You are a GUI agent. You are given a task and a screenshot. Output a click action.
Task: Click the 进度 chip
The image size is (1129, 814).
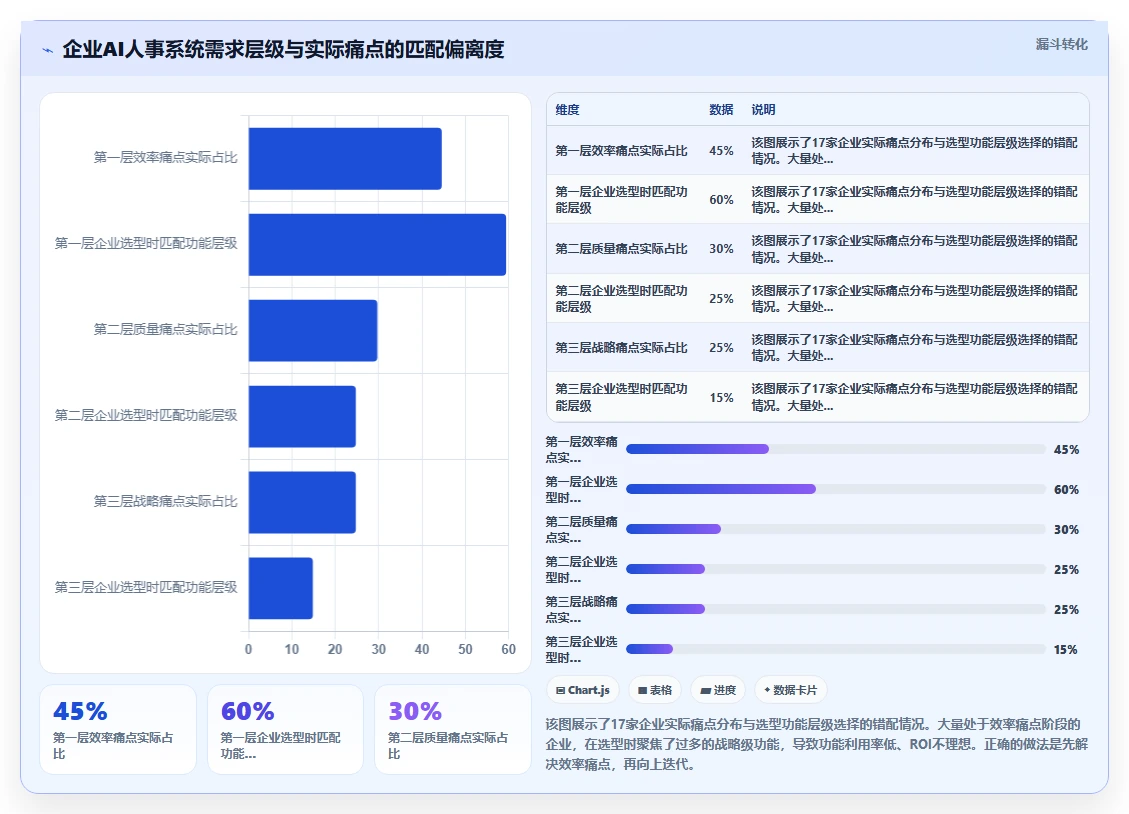[718, 690]
